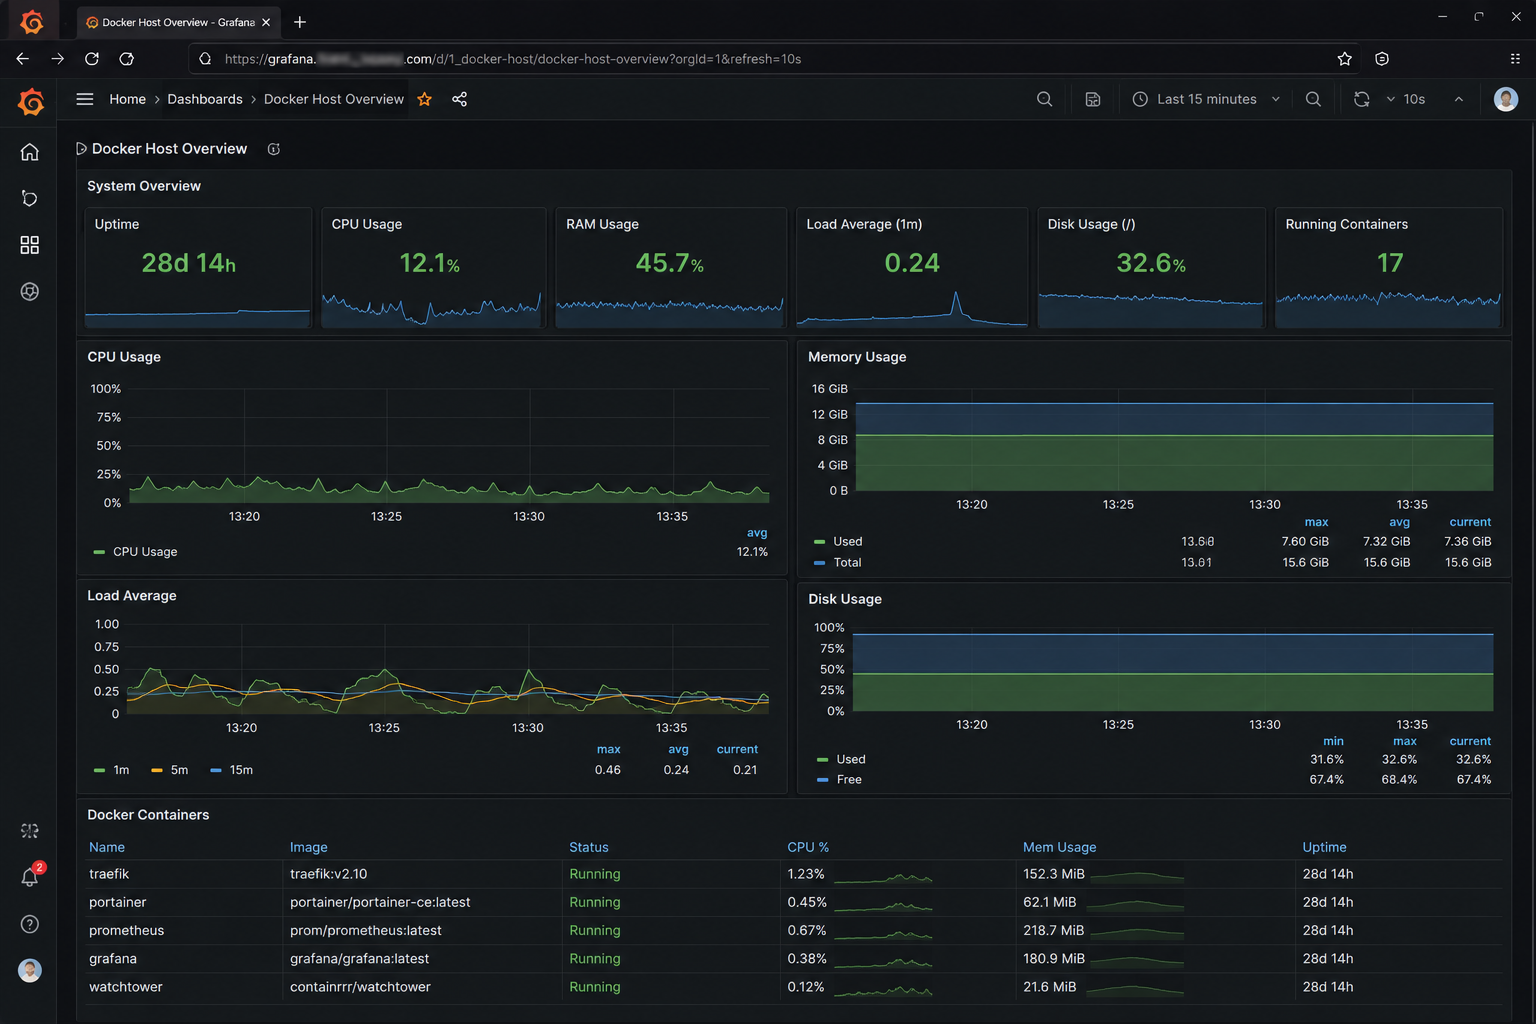The image size is (1536, 1024).
Task: Open the Explore compass icon in sidebar
Action: (x=30, y=198)
